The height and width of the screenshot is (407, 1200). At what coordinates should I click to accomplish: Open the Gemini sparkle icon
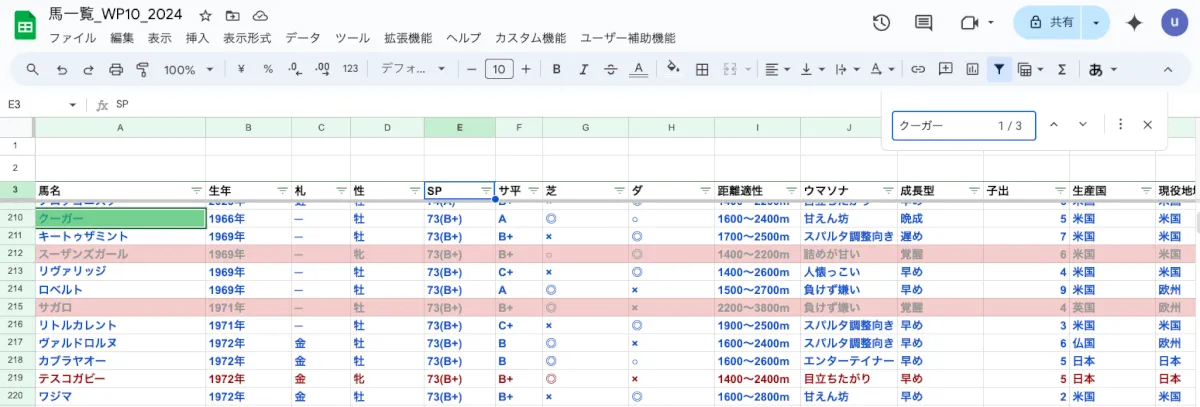[x=1134, y=23]
